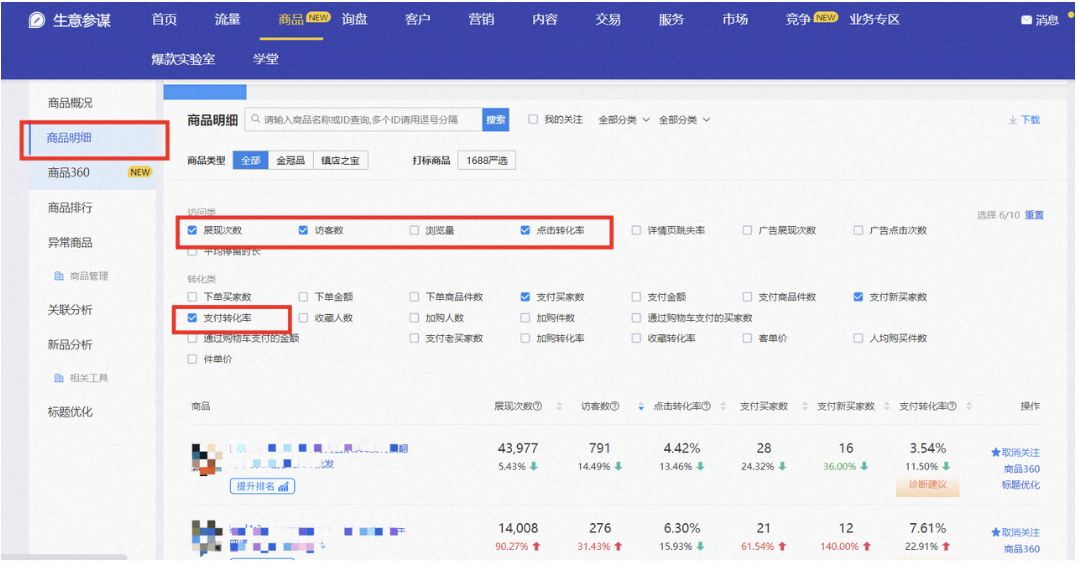Tick the 我的关注 checkbox
The image size is (1078, 564).
533,120
